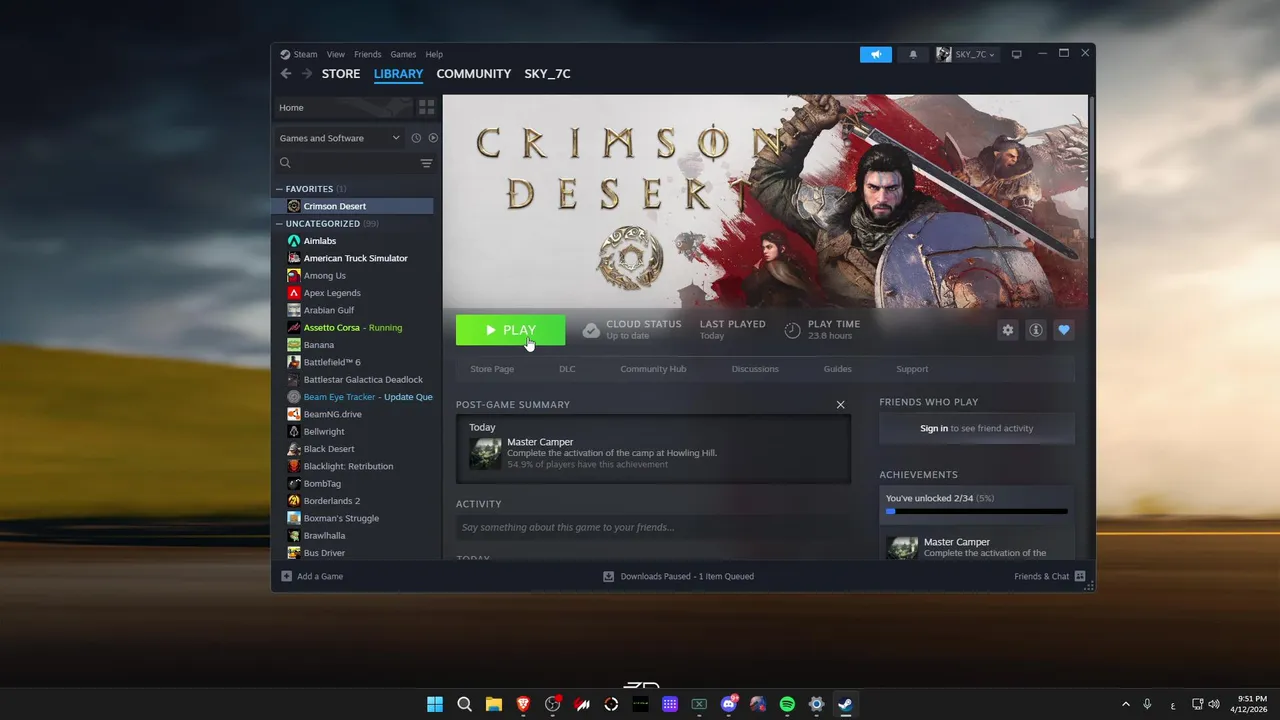
Task: Click the Cloud Status icon
Action: [591, 330]
